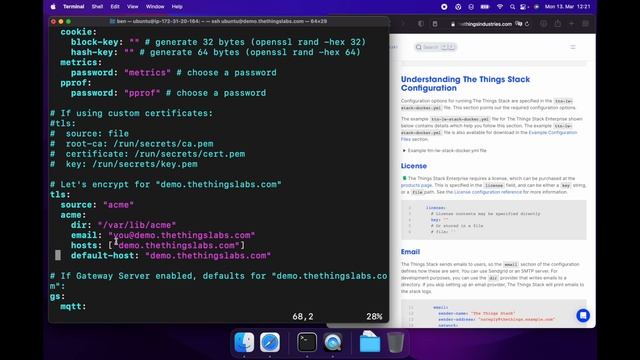Click the menu bar date and time
This screenshot has width=640, height=360.
[x=567, y=7]
